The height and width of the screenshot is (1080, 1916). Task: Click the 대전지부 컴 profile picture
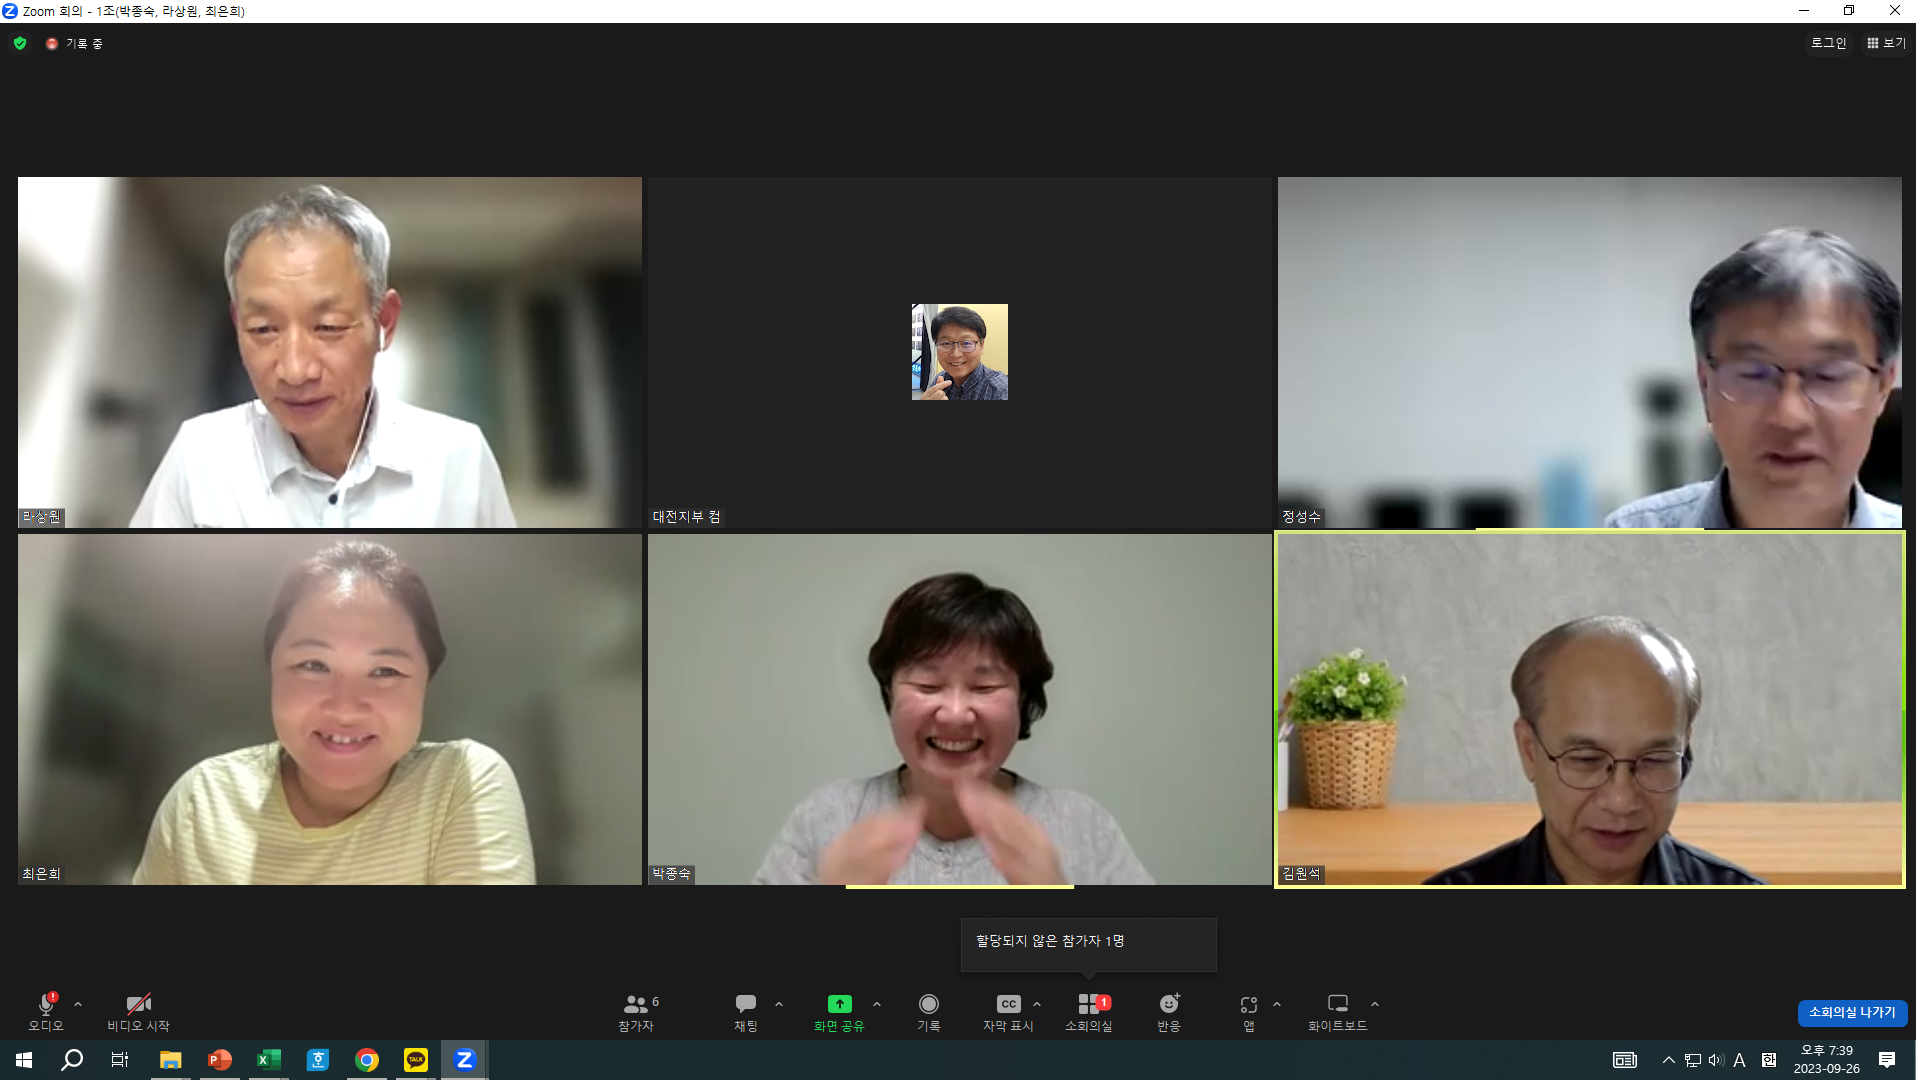point(960,352)
